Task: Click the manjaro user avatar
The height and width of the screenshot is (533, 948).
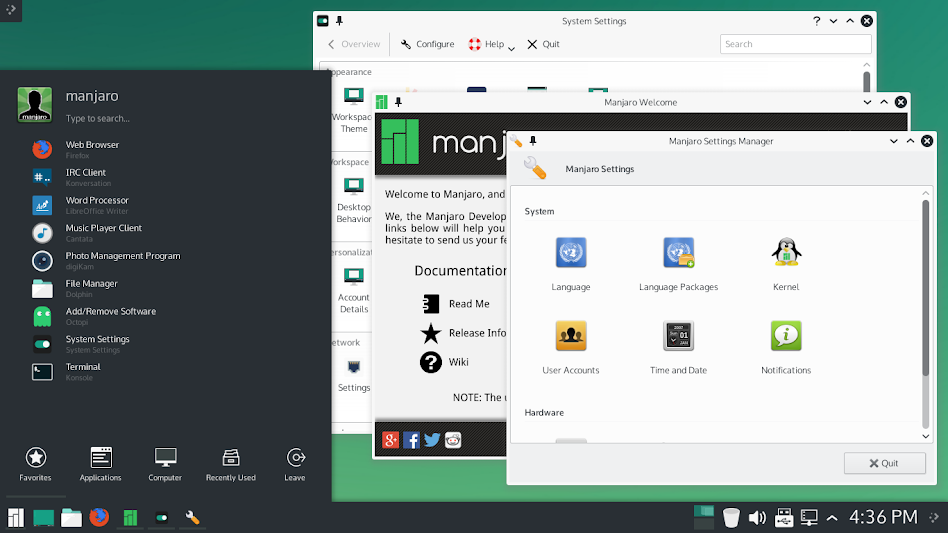Action: 34,105
